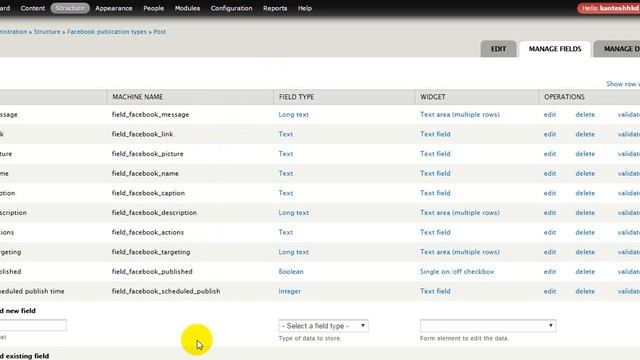Open Integer field type link
Image resolution: width=640 pixels, height=360 pixels.
[x=290, y=291]
